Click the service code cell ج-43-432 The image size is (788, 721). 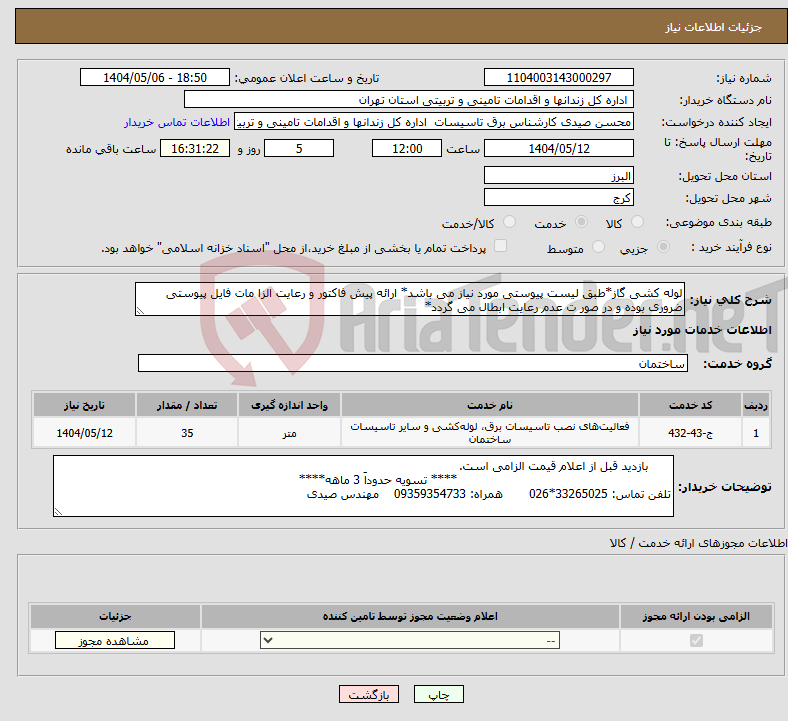pyautogui.click(x=691, y=433)
